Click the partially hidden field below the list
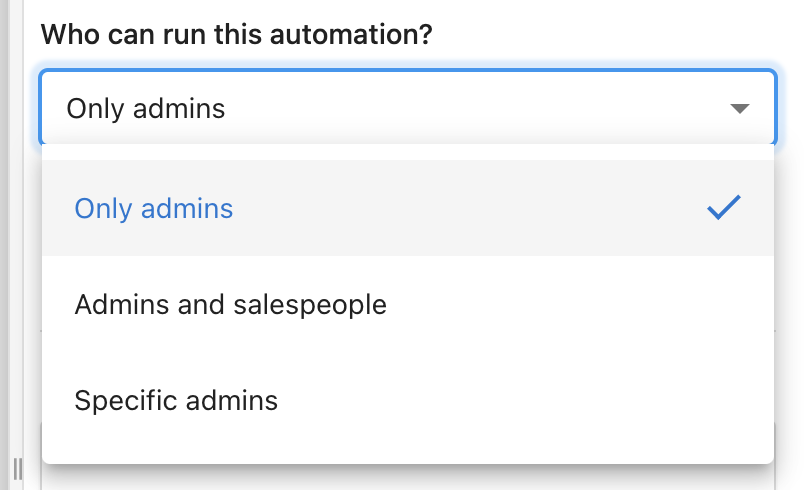 pos(408,477)
